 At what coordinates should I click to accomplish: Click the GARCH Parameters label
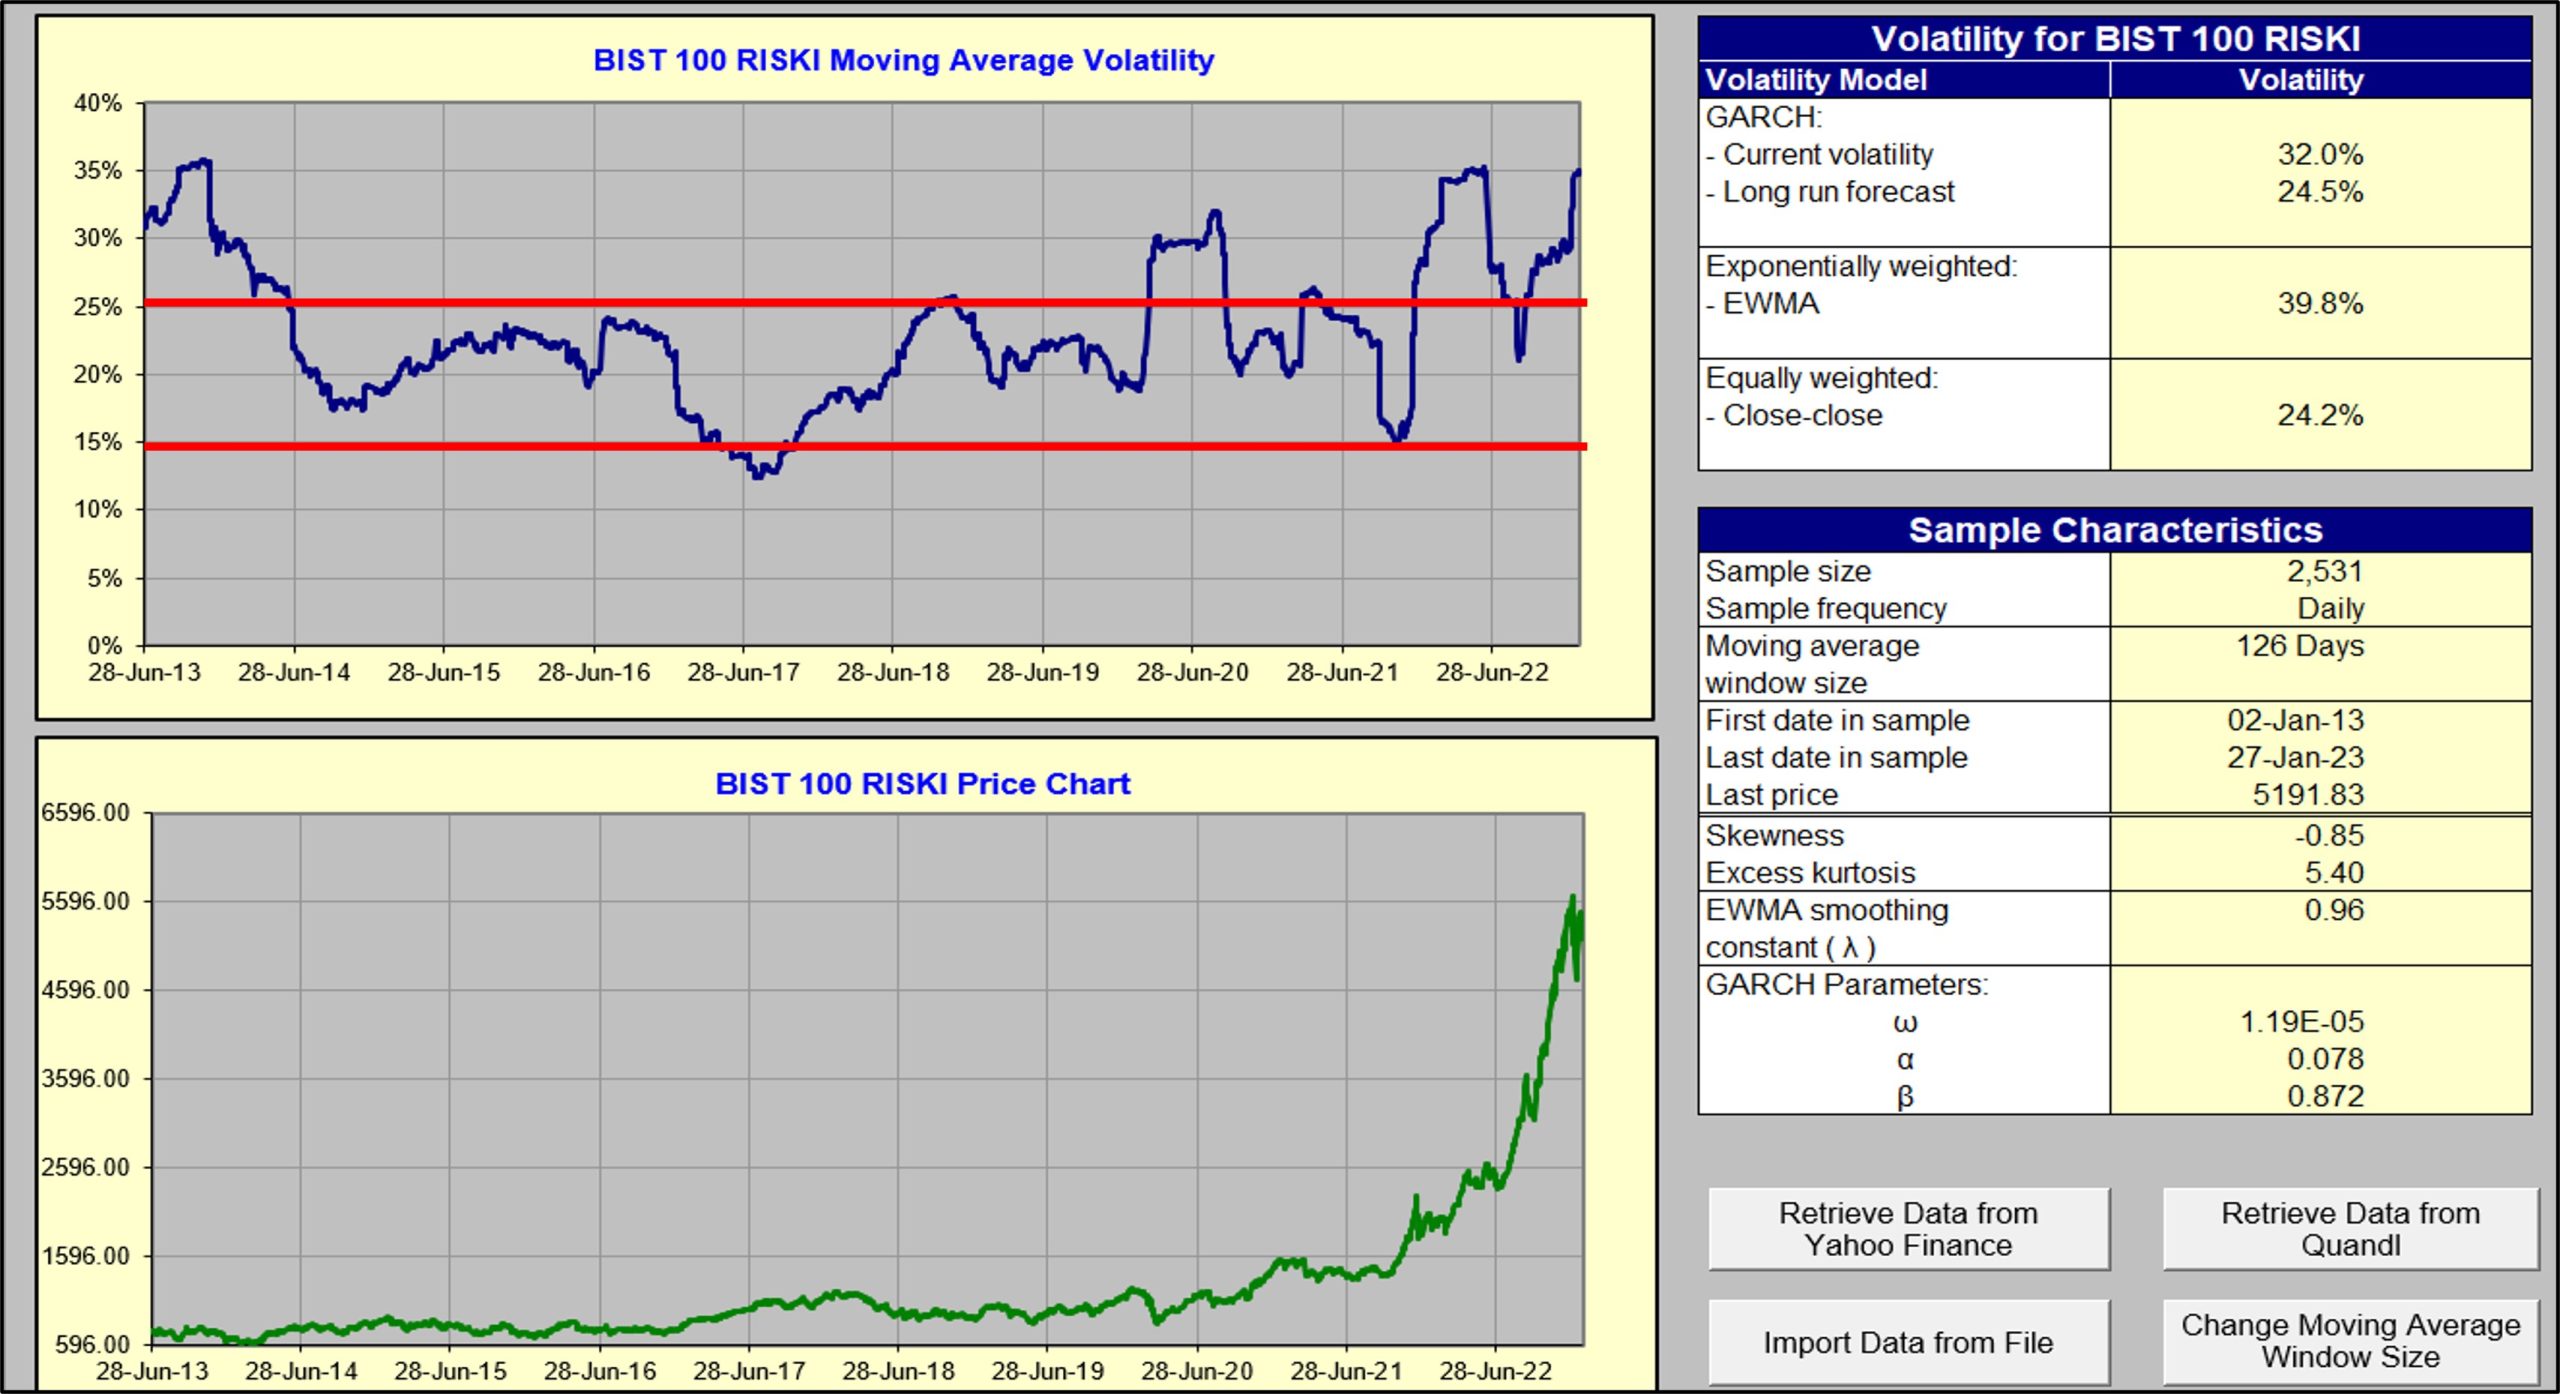pos(1846,984)
